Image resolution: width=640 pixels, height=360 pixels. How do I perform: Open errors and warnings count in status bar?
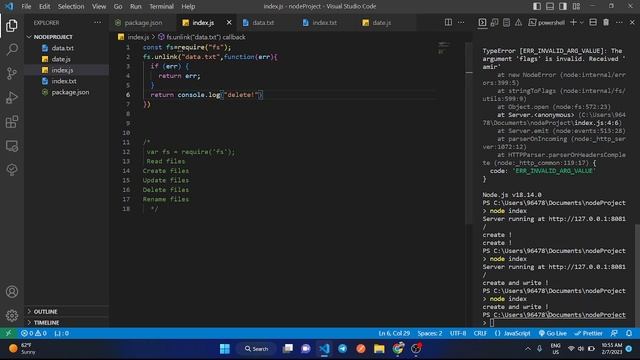pos(34,333)
